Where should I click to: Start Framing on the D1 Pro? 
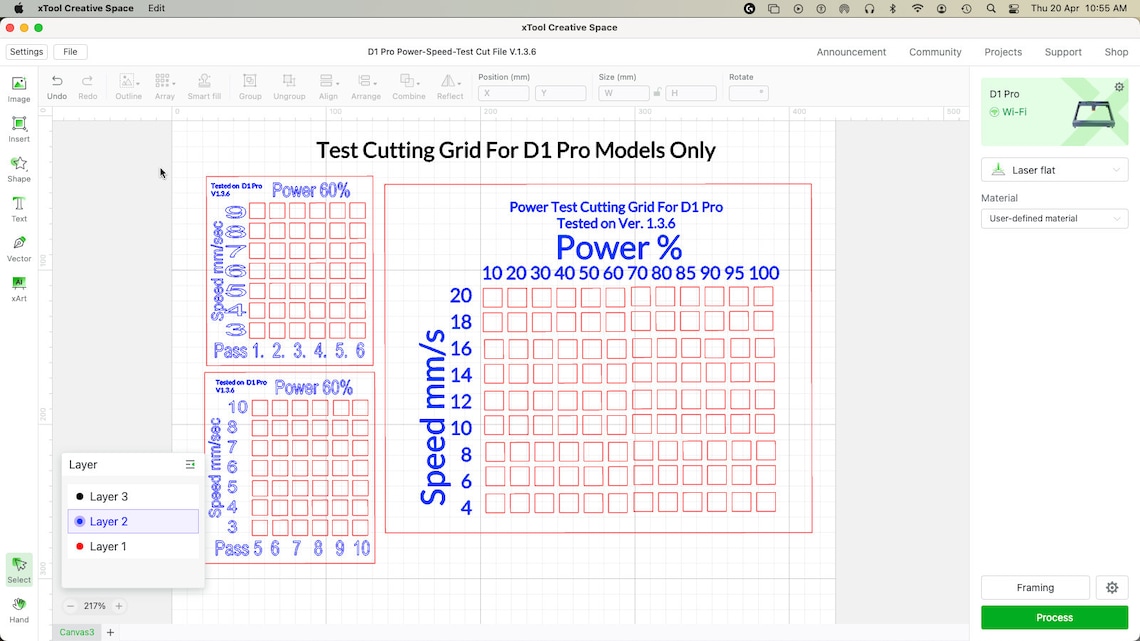coord(1035,587)
